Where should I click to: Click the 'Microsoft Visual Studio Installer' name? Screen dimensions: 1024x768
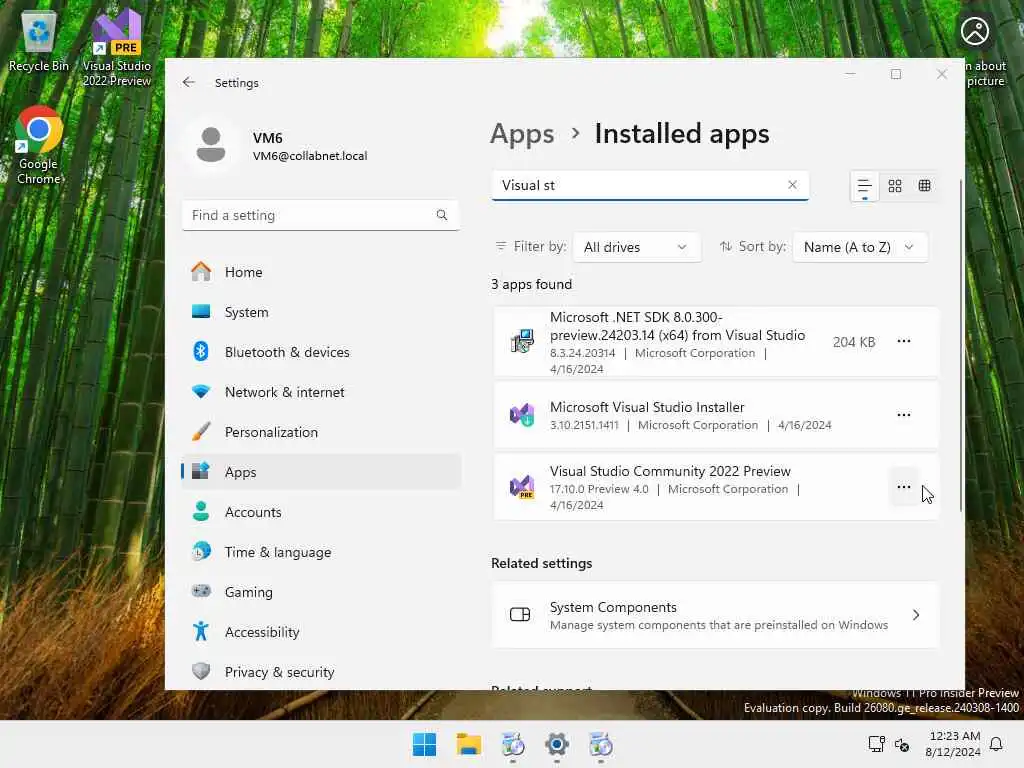(x=647, y=408)
